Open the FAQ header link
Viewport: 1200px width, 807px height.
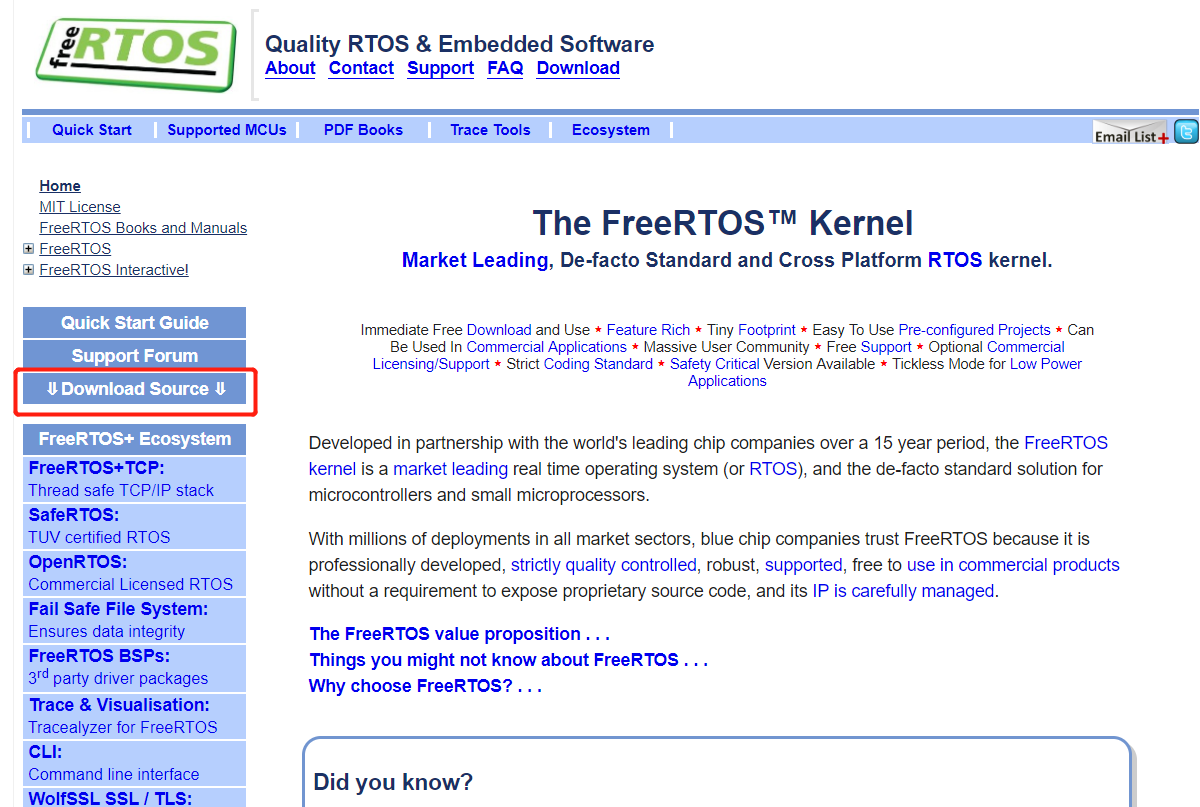(x=505, y=68)
